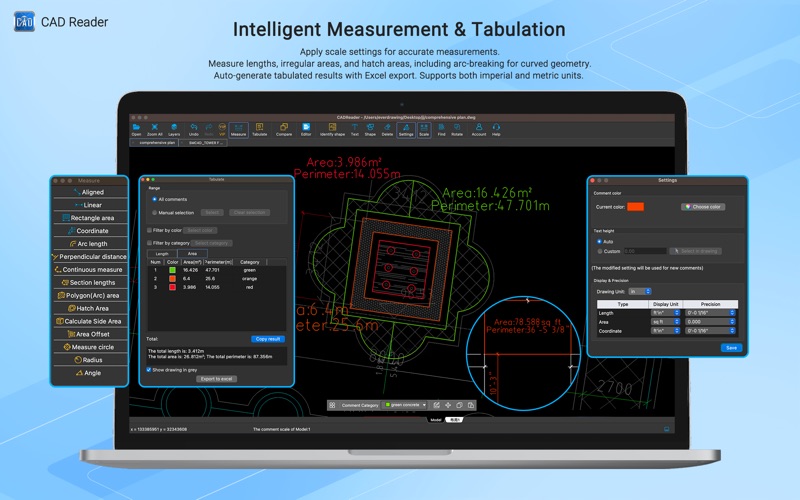800x500 pixels.
Task: Save the Settings dialog
Action: pyautogui.click(x=731, y=348)
